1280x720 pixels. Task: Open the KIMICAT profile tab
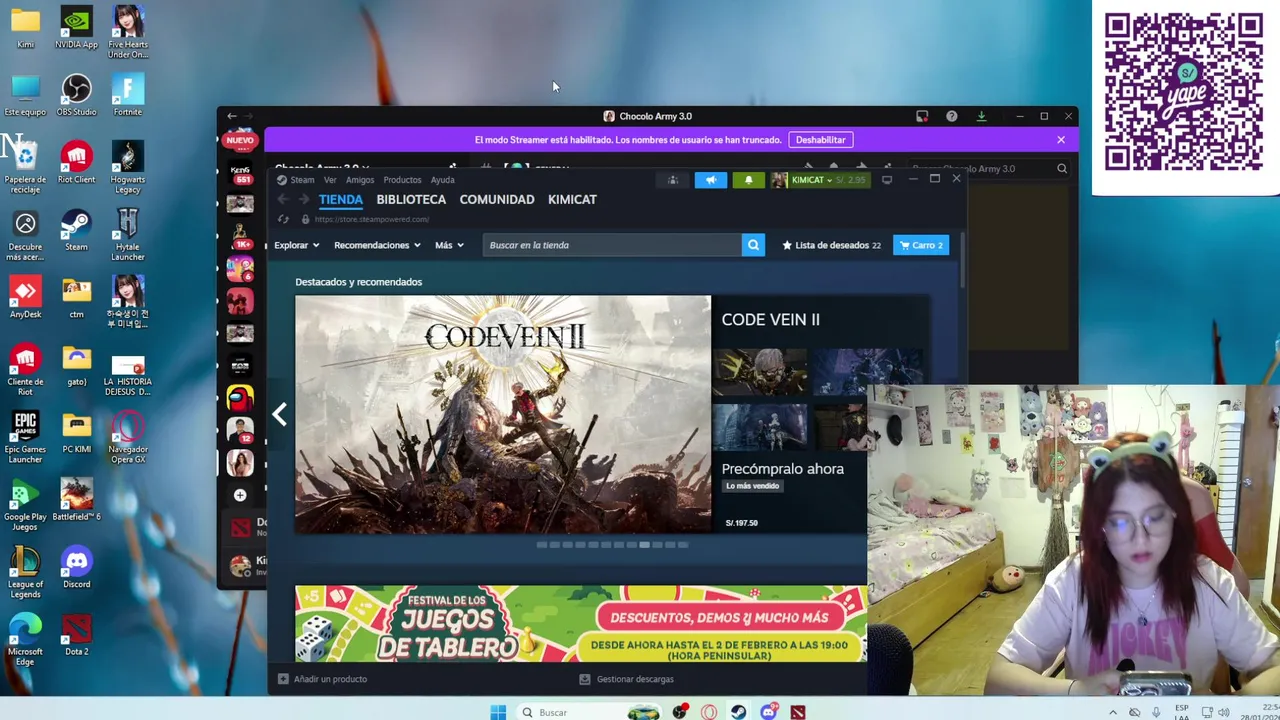[x=572, y=199]
